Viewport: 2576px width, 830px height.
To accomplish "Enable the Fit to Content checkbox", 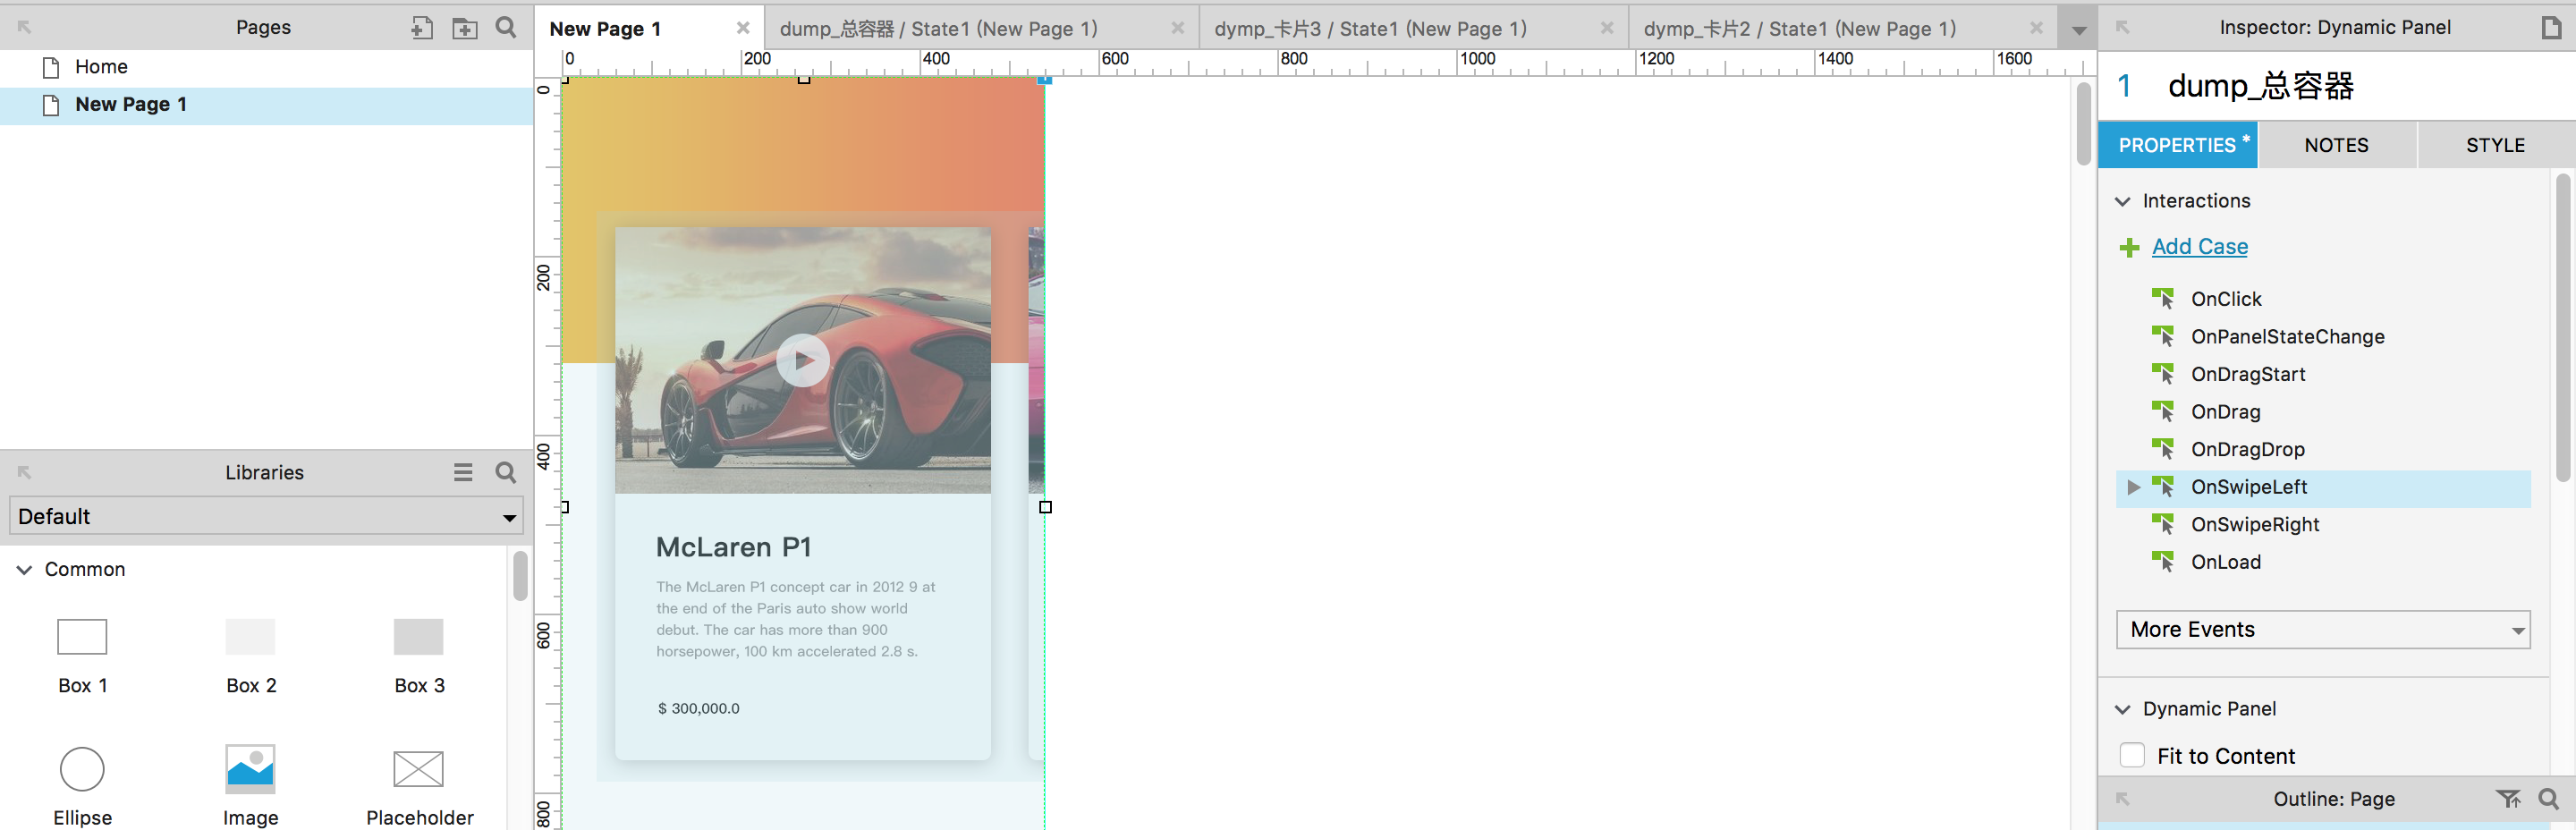I will [2132, 756].
